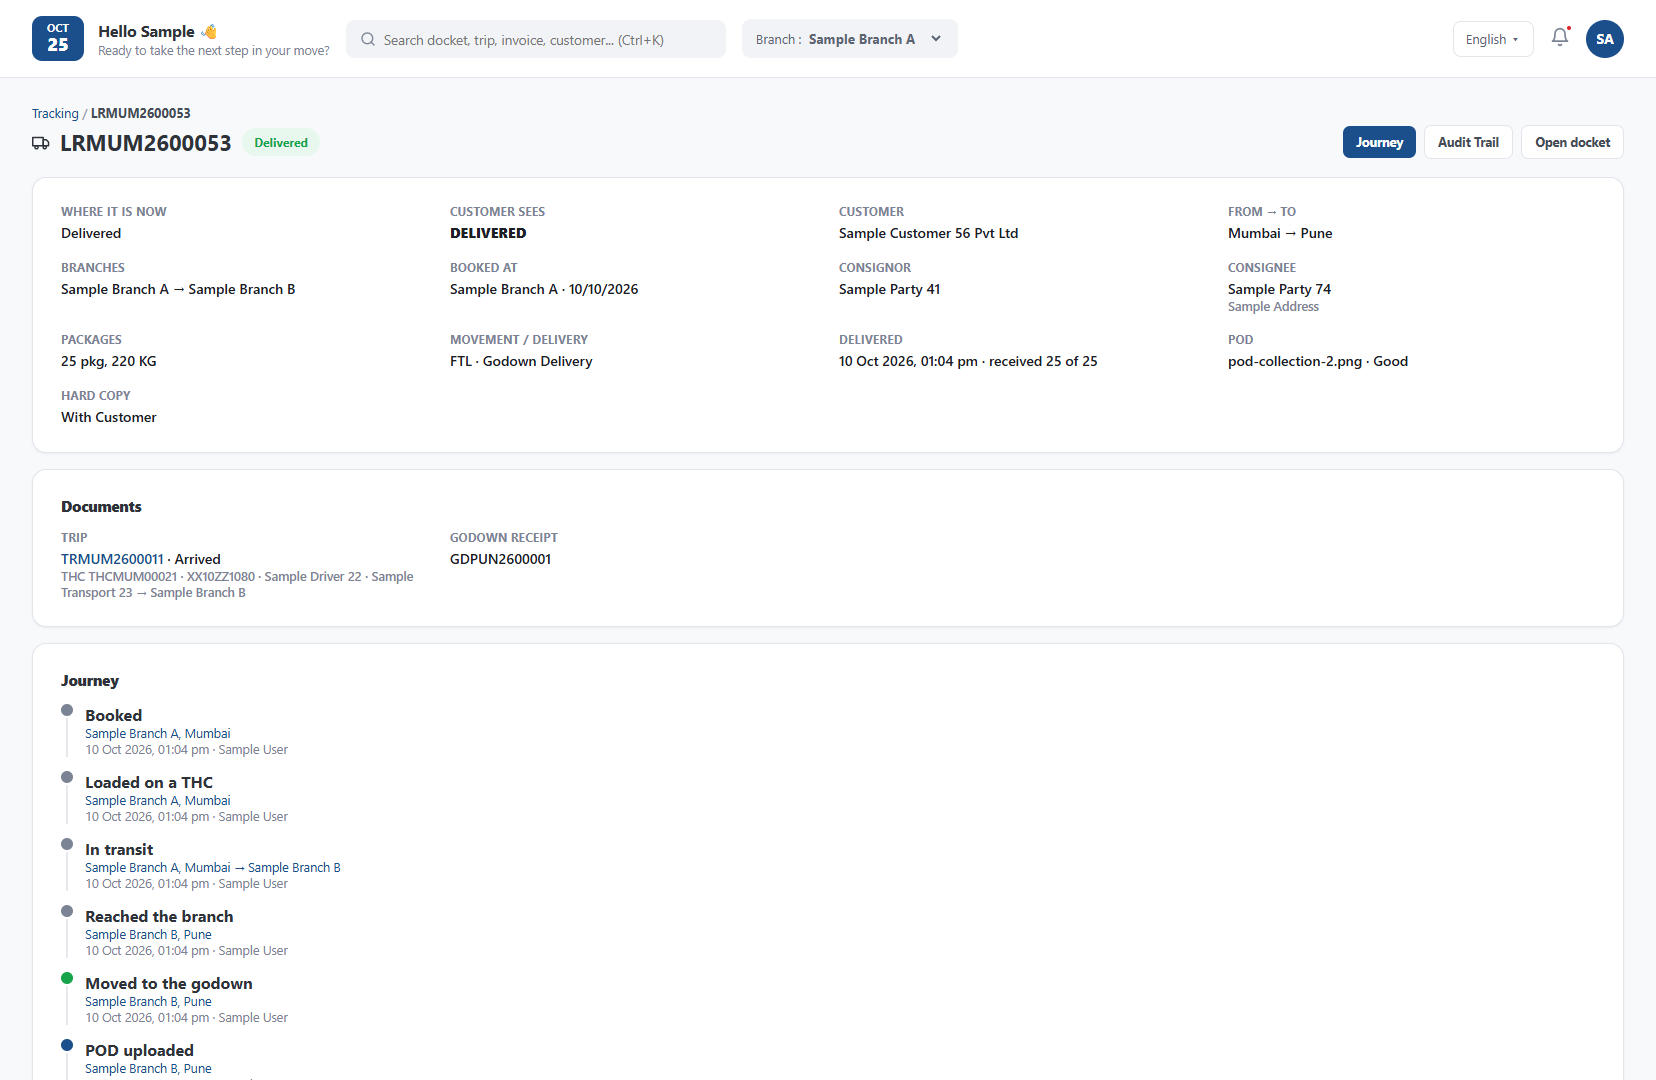Image resolution: width=1656 pixels, height=1080 pixels.
Task: Click consignor Sample Party 41
Action: coord(889,289)
